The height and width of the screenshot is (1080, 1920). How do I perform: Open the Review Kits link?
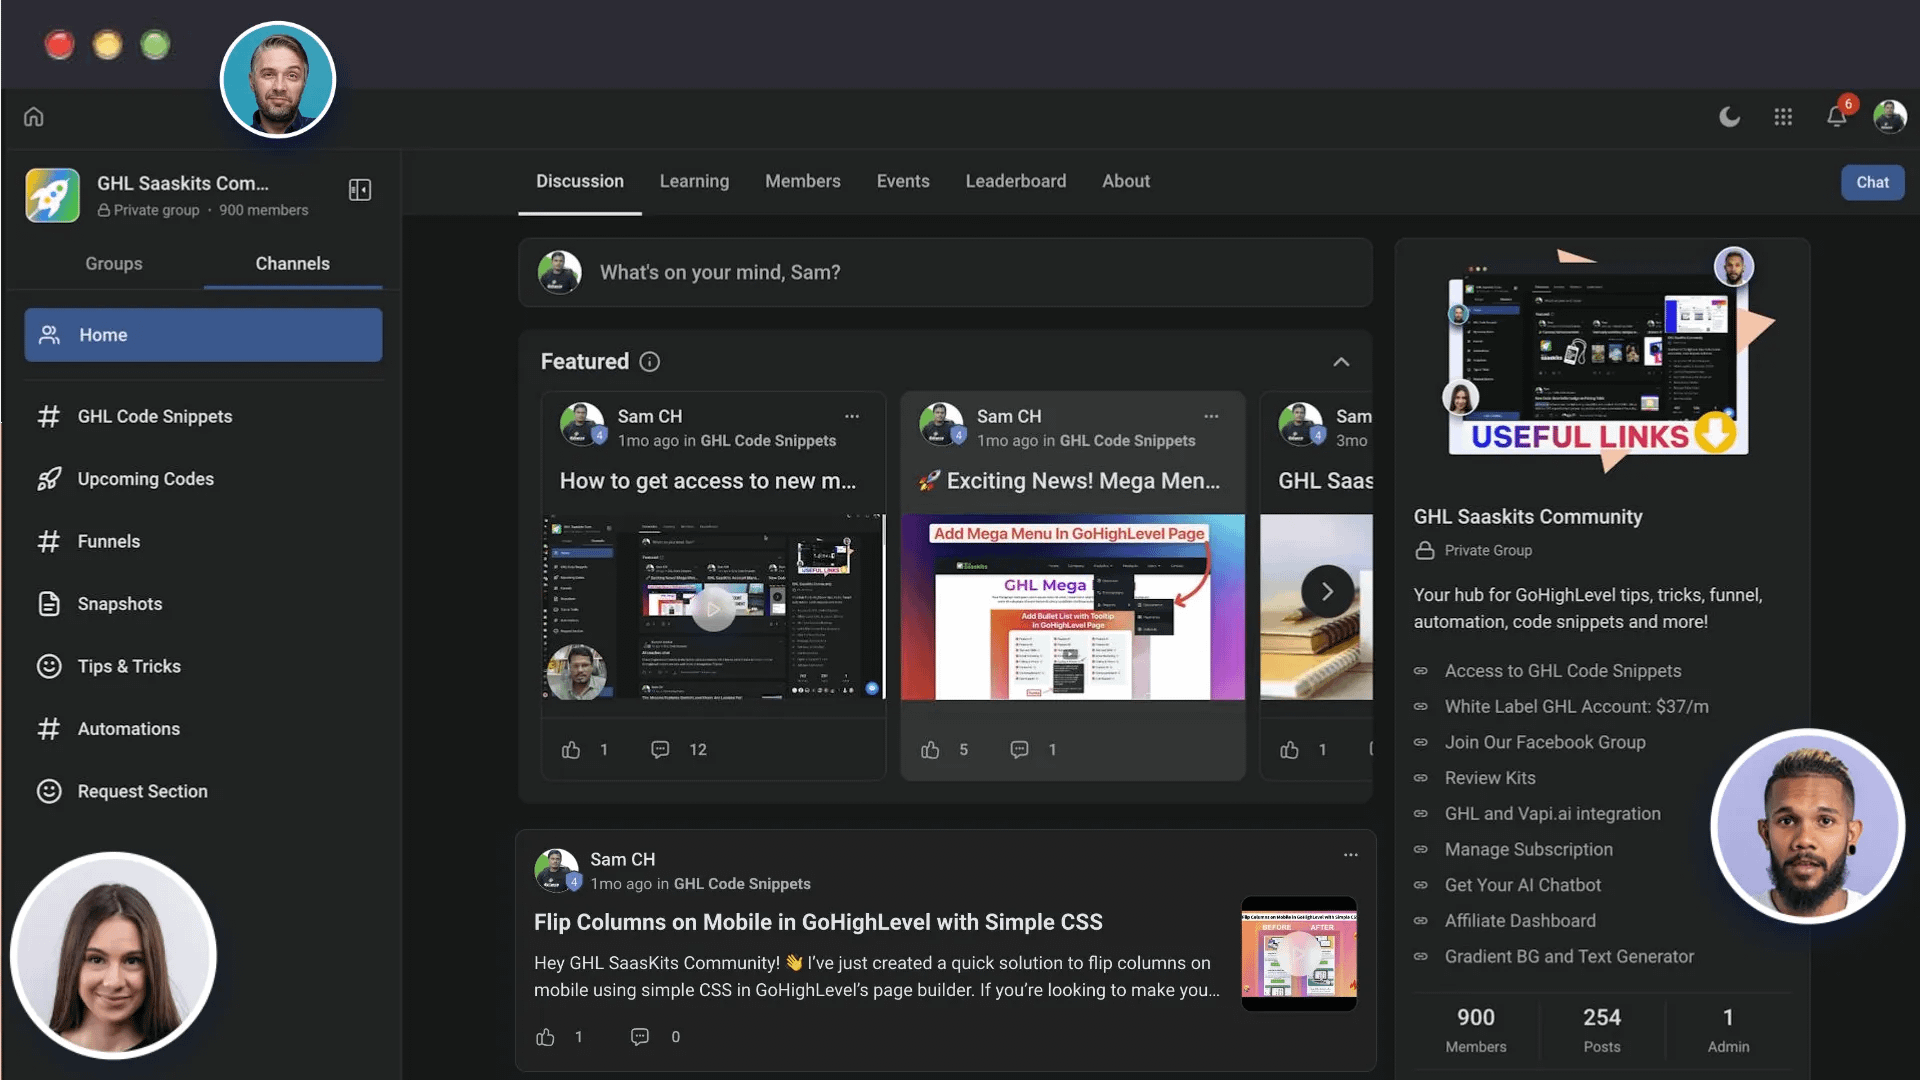click(x=1490, y=779)
